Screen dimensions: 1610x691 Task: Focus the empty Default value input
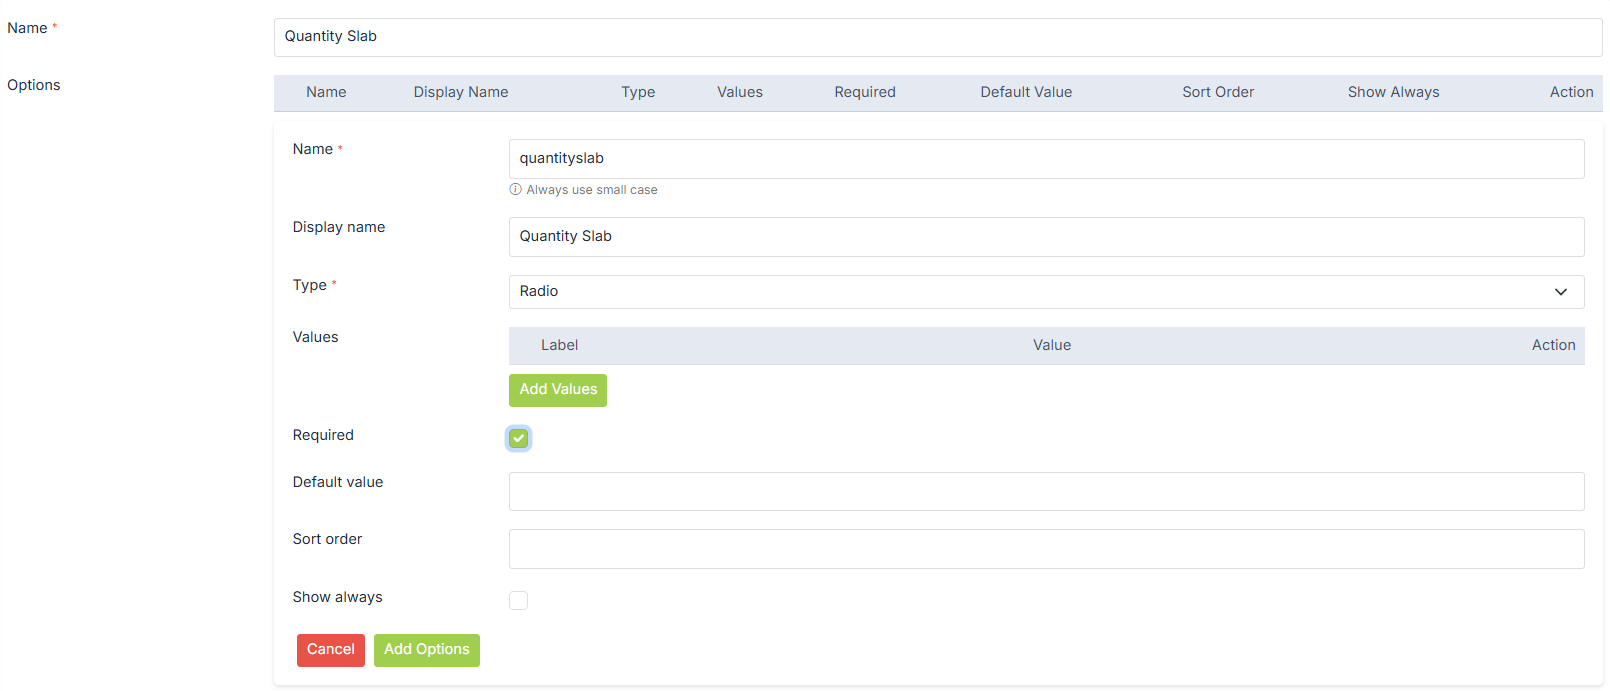coord(1045,492)
